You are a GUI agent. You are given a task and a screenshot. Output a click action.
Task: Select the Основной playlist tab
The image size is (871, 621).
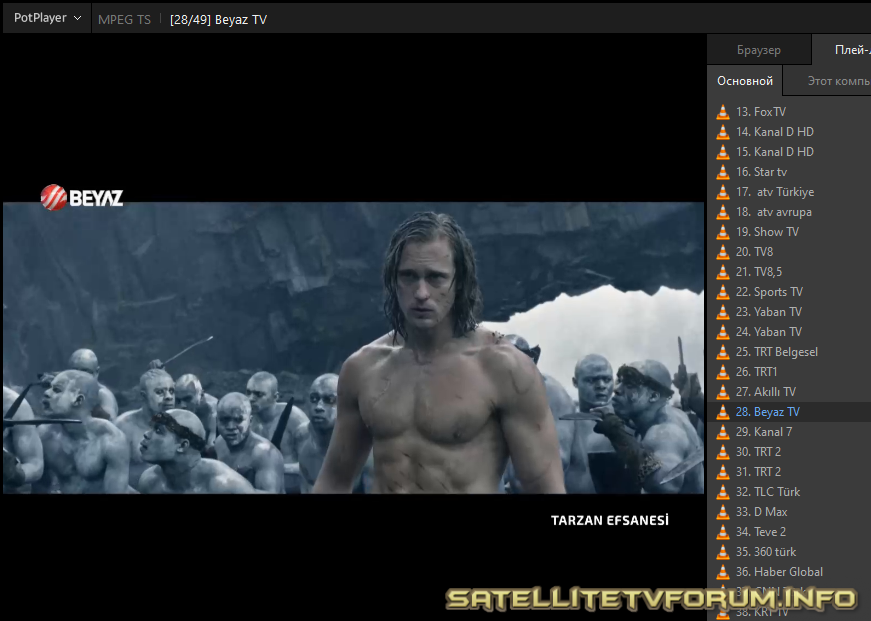(745, 81)
